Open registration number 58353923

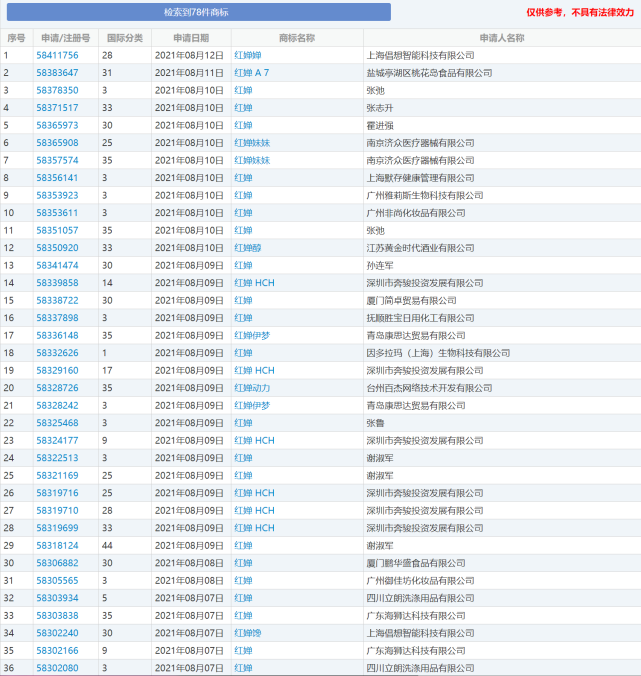point(57,195)
